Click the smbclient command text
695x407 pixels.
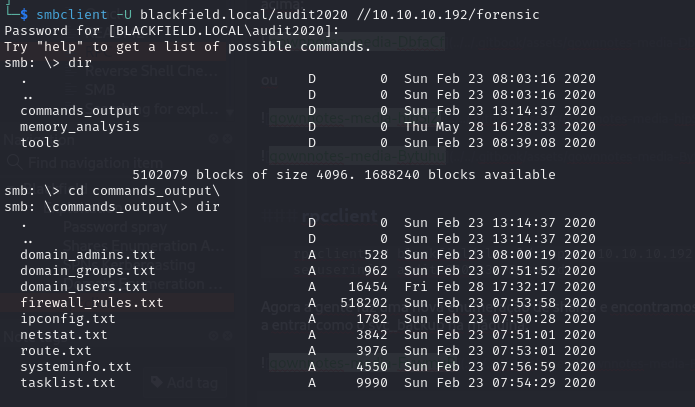point(71,15)
